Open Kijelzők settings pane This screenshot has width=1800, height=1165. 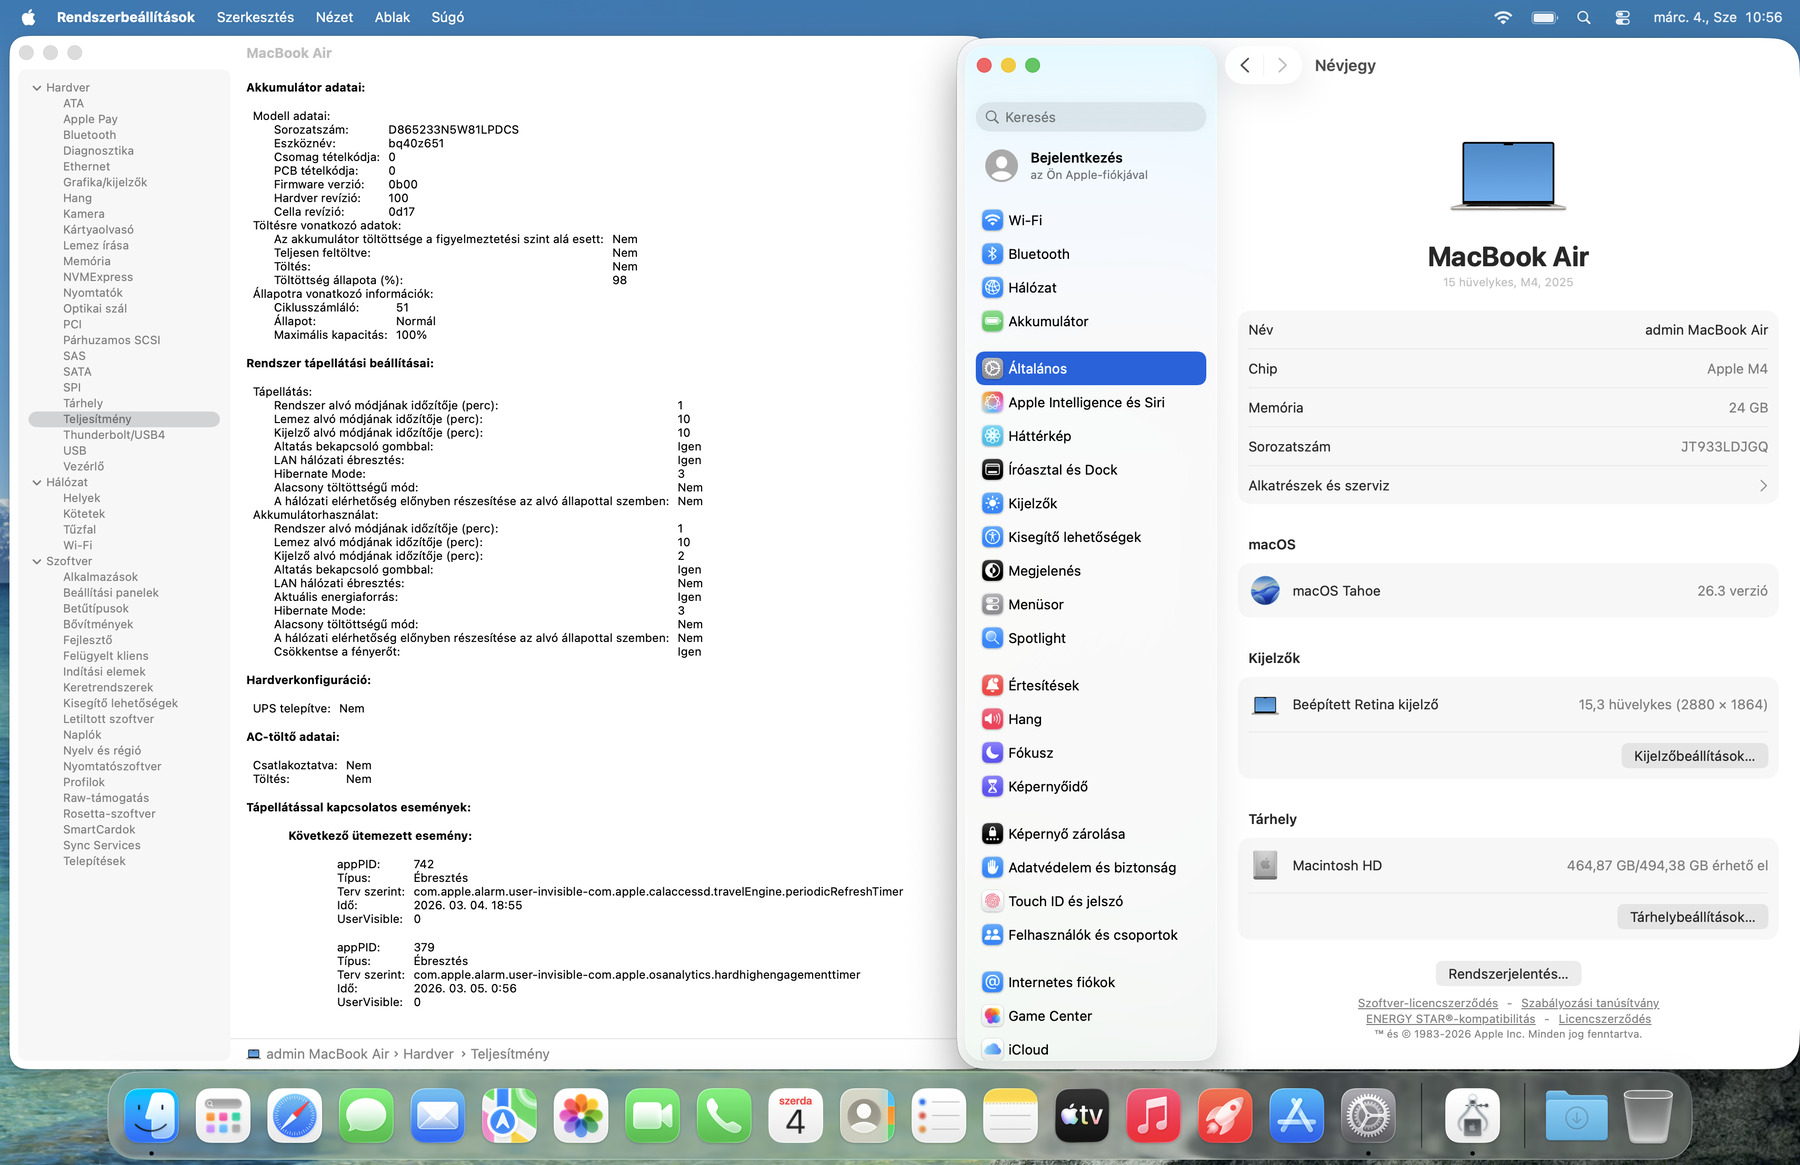1090,503
